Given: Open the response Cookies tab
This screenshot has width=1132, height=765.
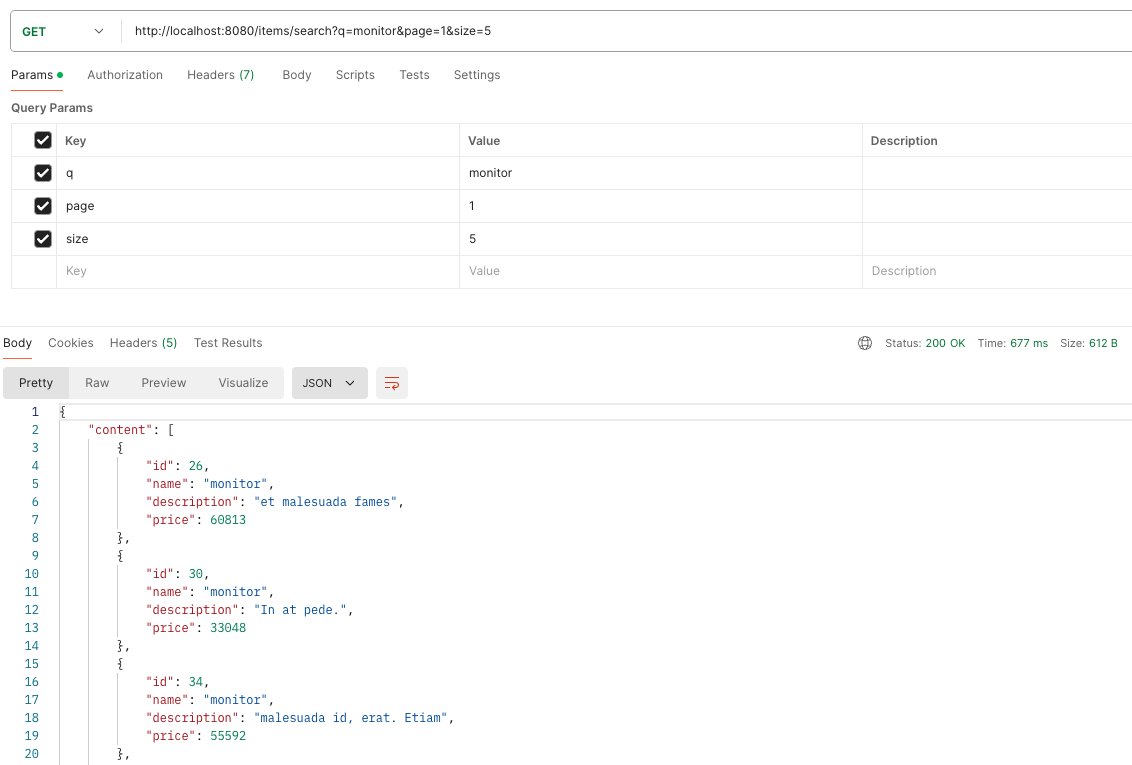Looking at the screenshot, I should tap(71, 343).
